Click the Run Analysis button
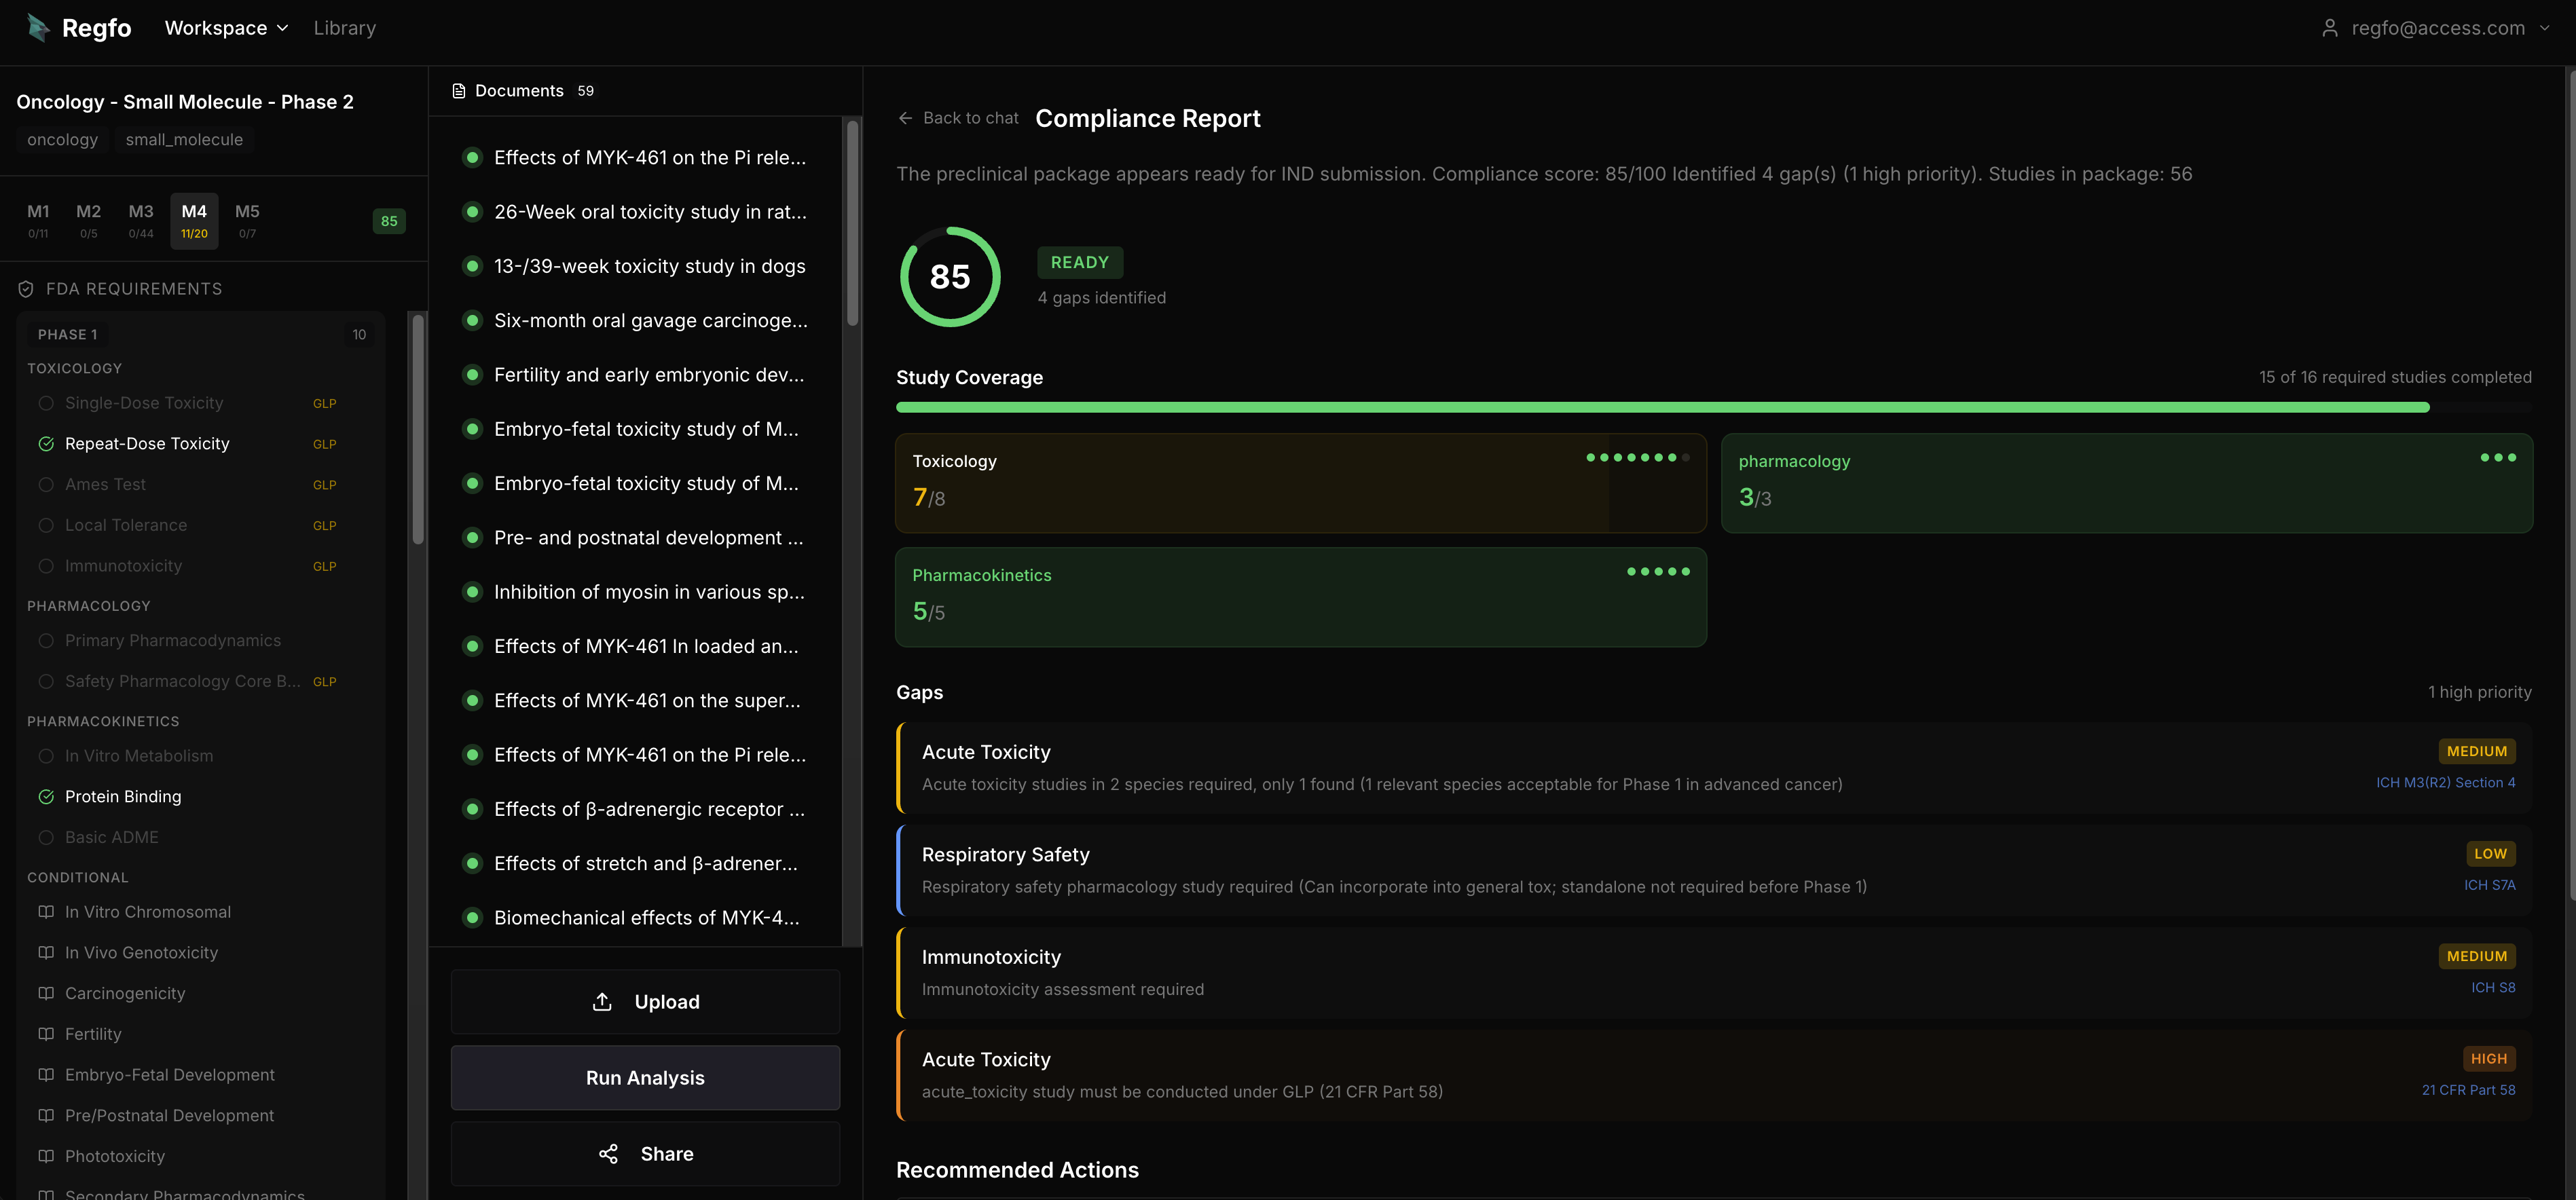This screenshot has width=2576, height=1200. 645,1077
